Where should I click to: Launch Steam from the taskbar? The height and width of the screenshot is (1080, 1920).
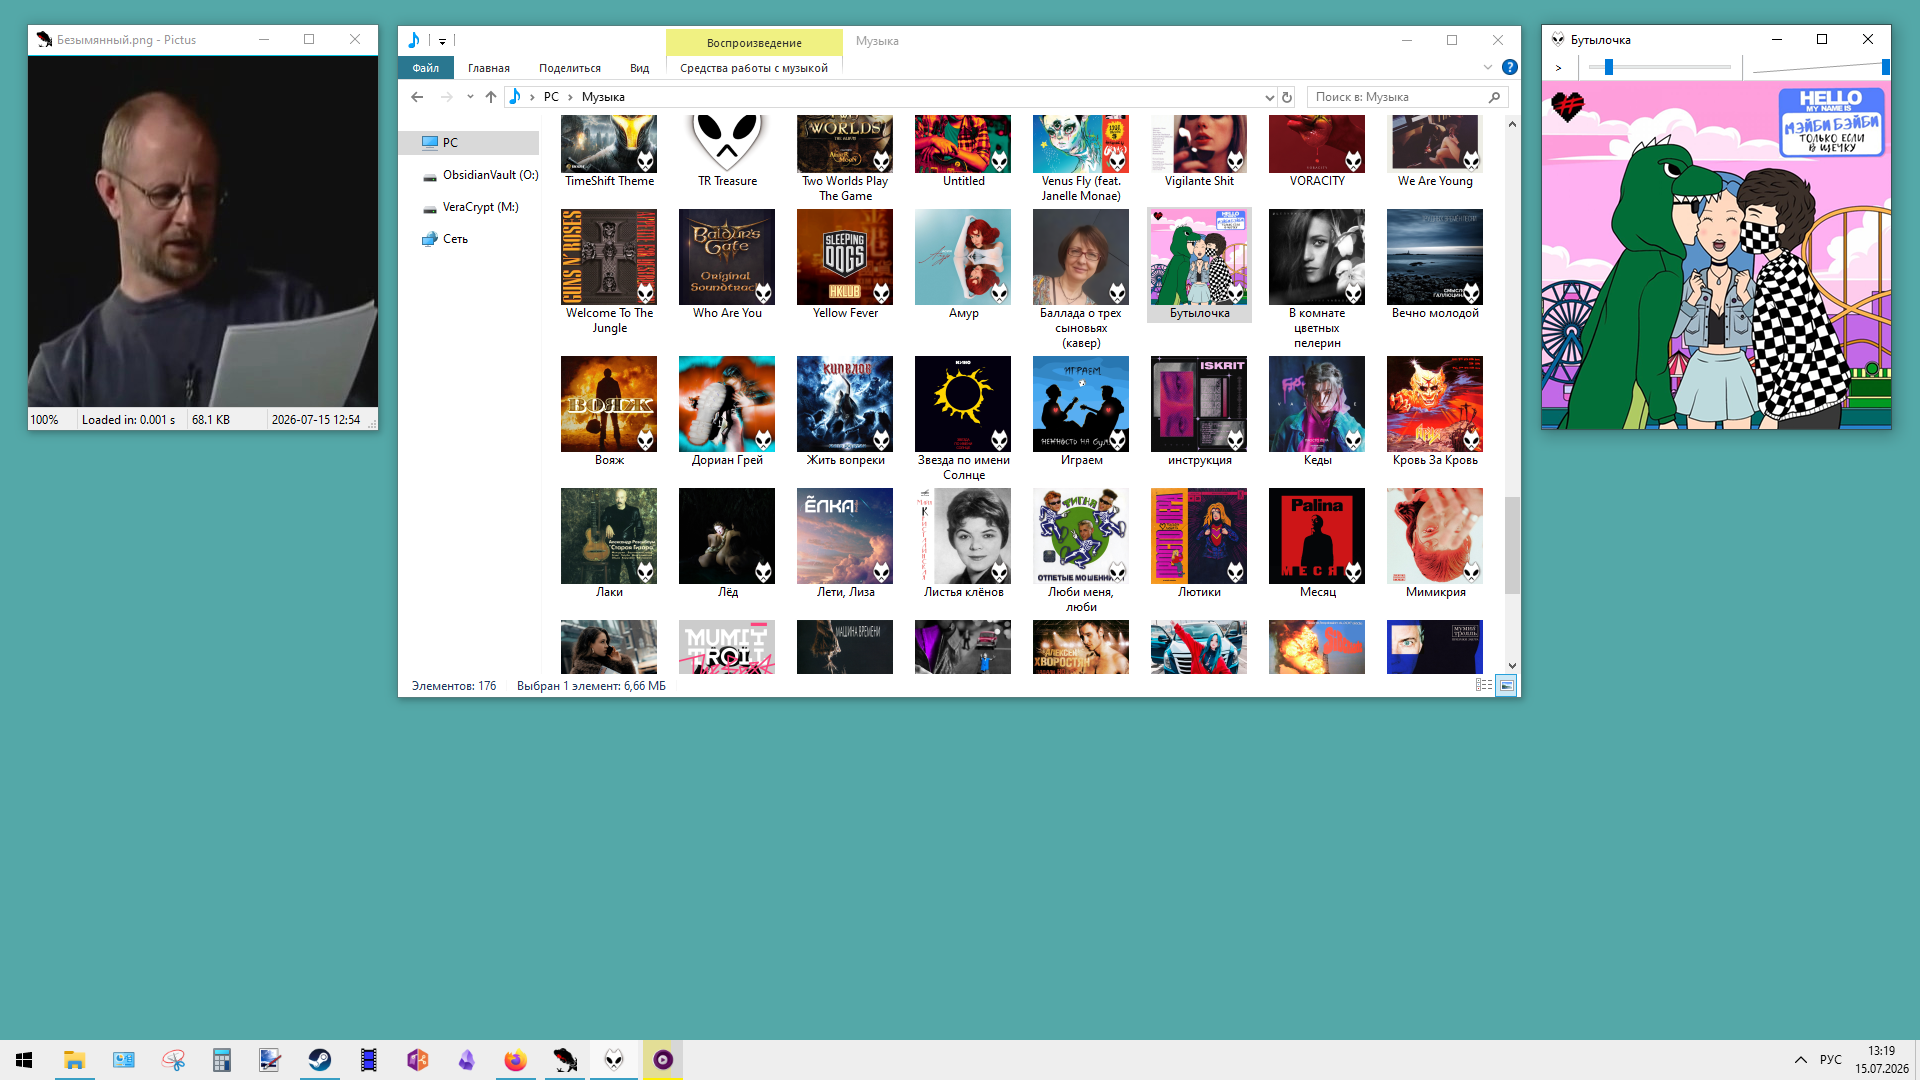point(320,1060)
